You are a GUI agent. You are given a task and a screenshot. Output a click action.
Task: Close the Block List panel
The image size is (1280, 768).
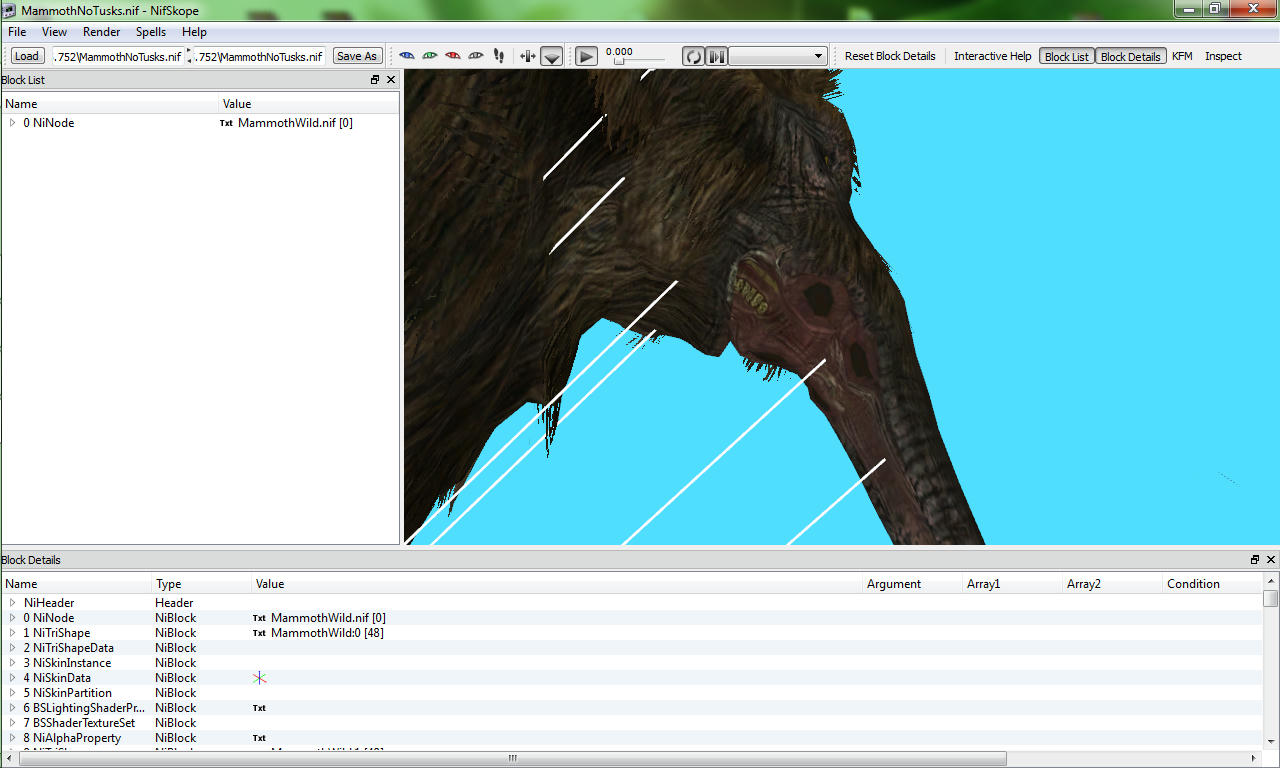coord(391,80)
